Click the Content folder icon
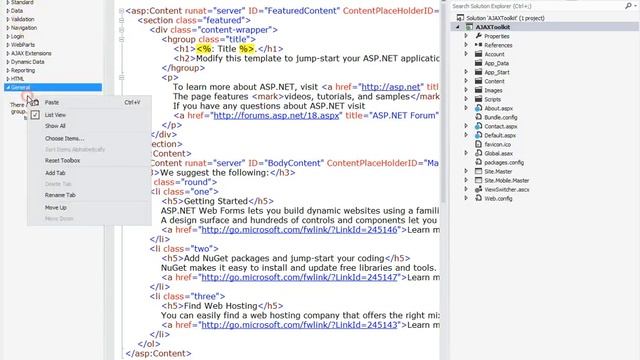640x360 pixels. 478,81
